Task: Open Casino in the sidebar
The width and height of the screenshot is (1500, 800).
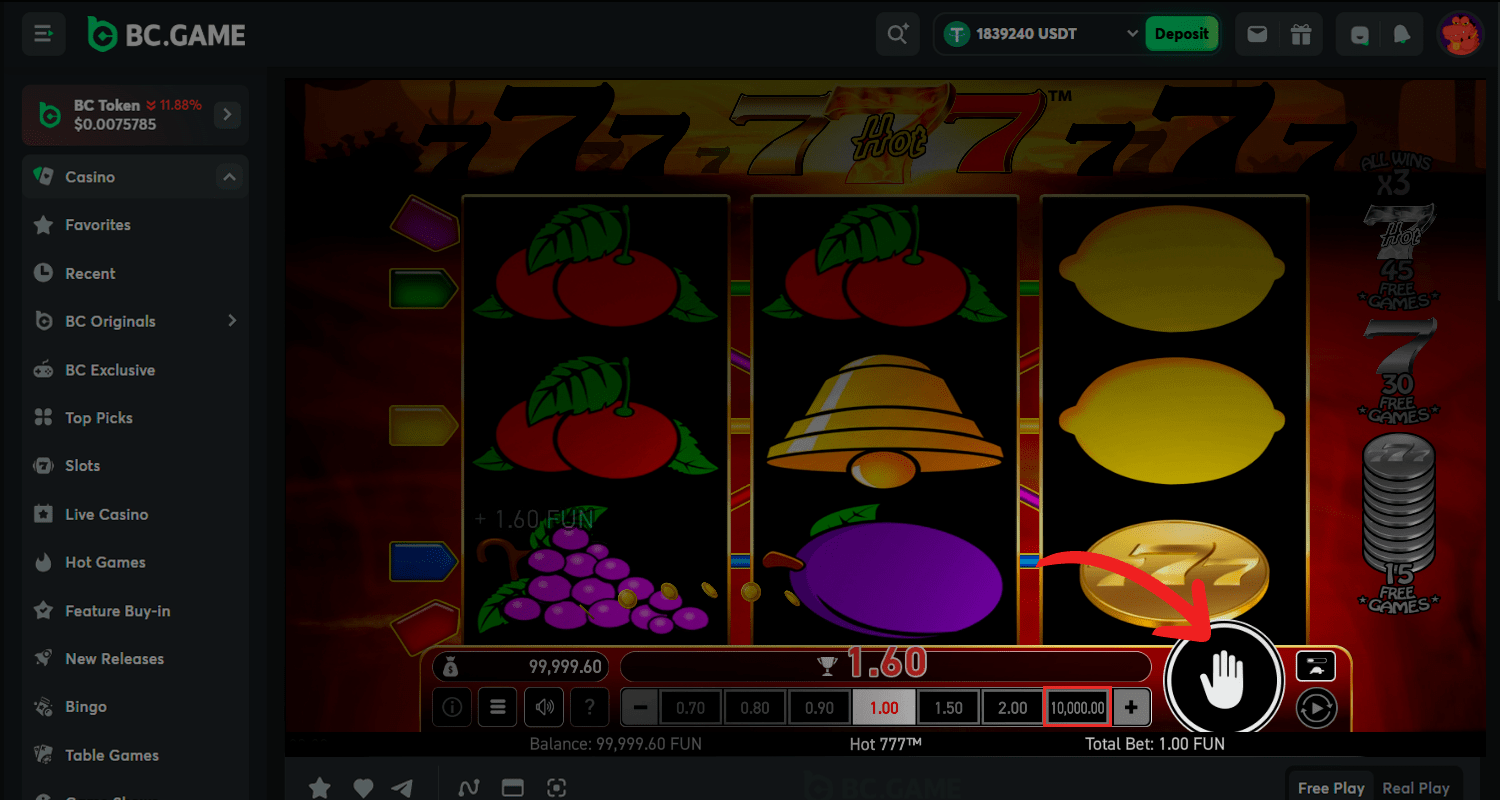Action: coord(135,177)
